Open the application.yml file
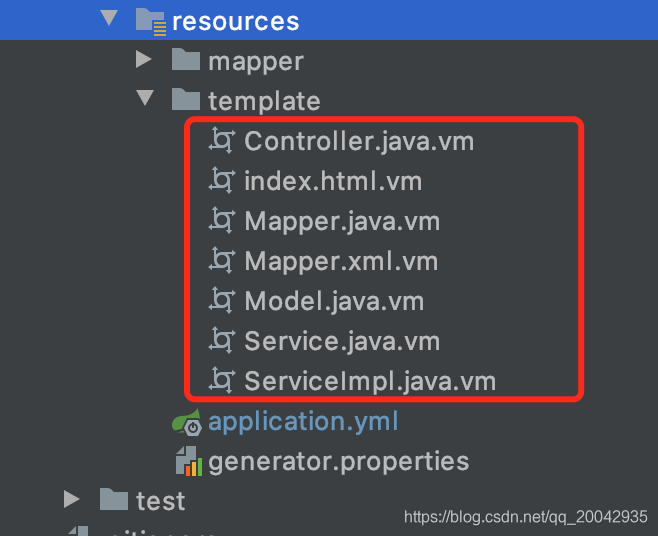This screenshot has width=658, height=536. tap(303, 422)
